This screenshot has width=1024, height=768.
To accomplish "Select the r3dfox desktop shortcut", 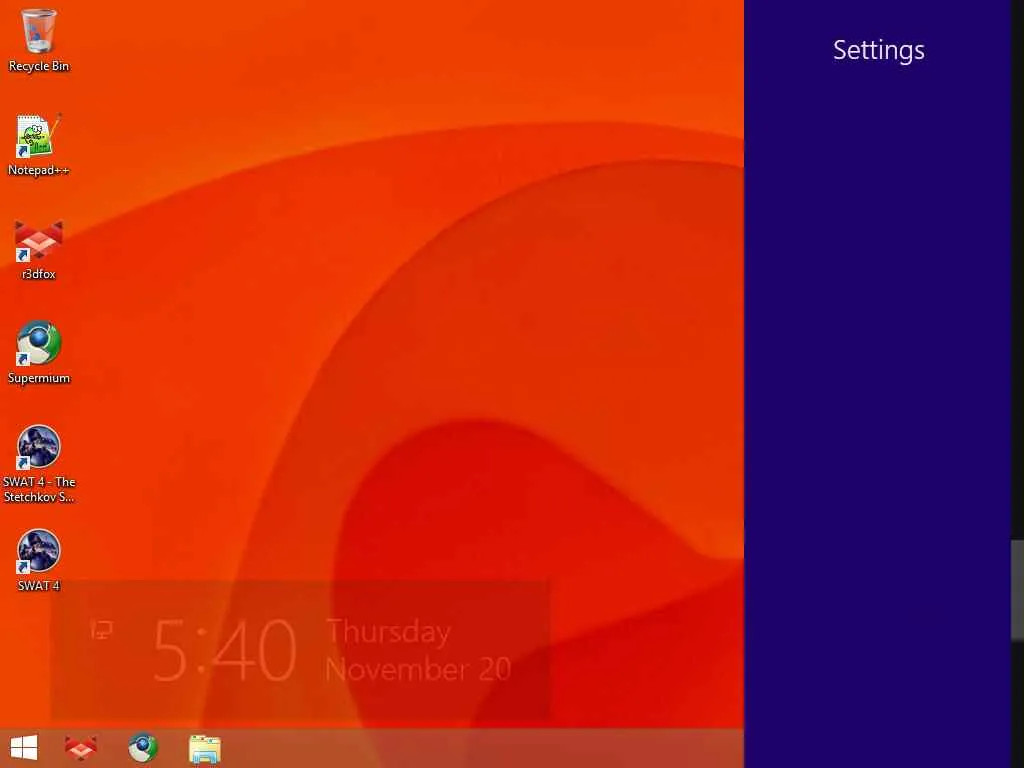I will click(39, 249).
